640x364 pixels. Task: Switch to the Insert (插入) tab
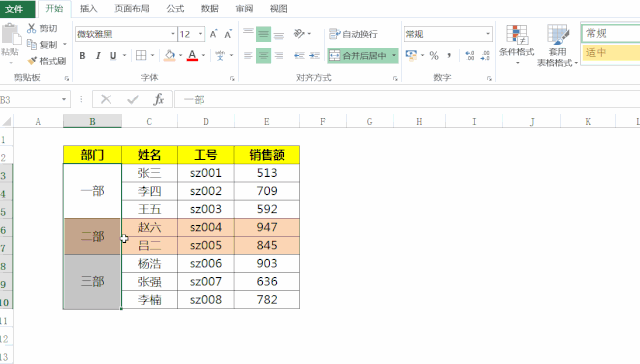point(89,9)
